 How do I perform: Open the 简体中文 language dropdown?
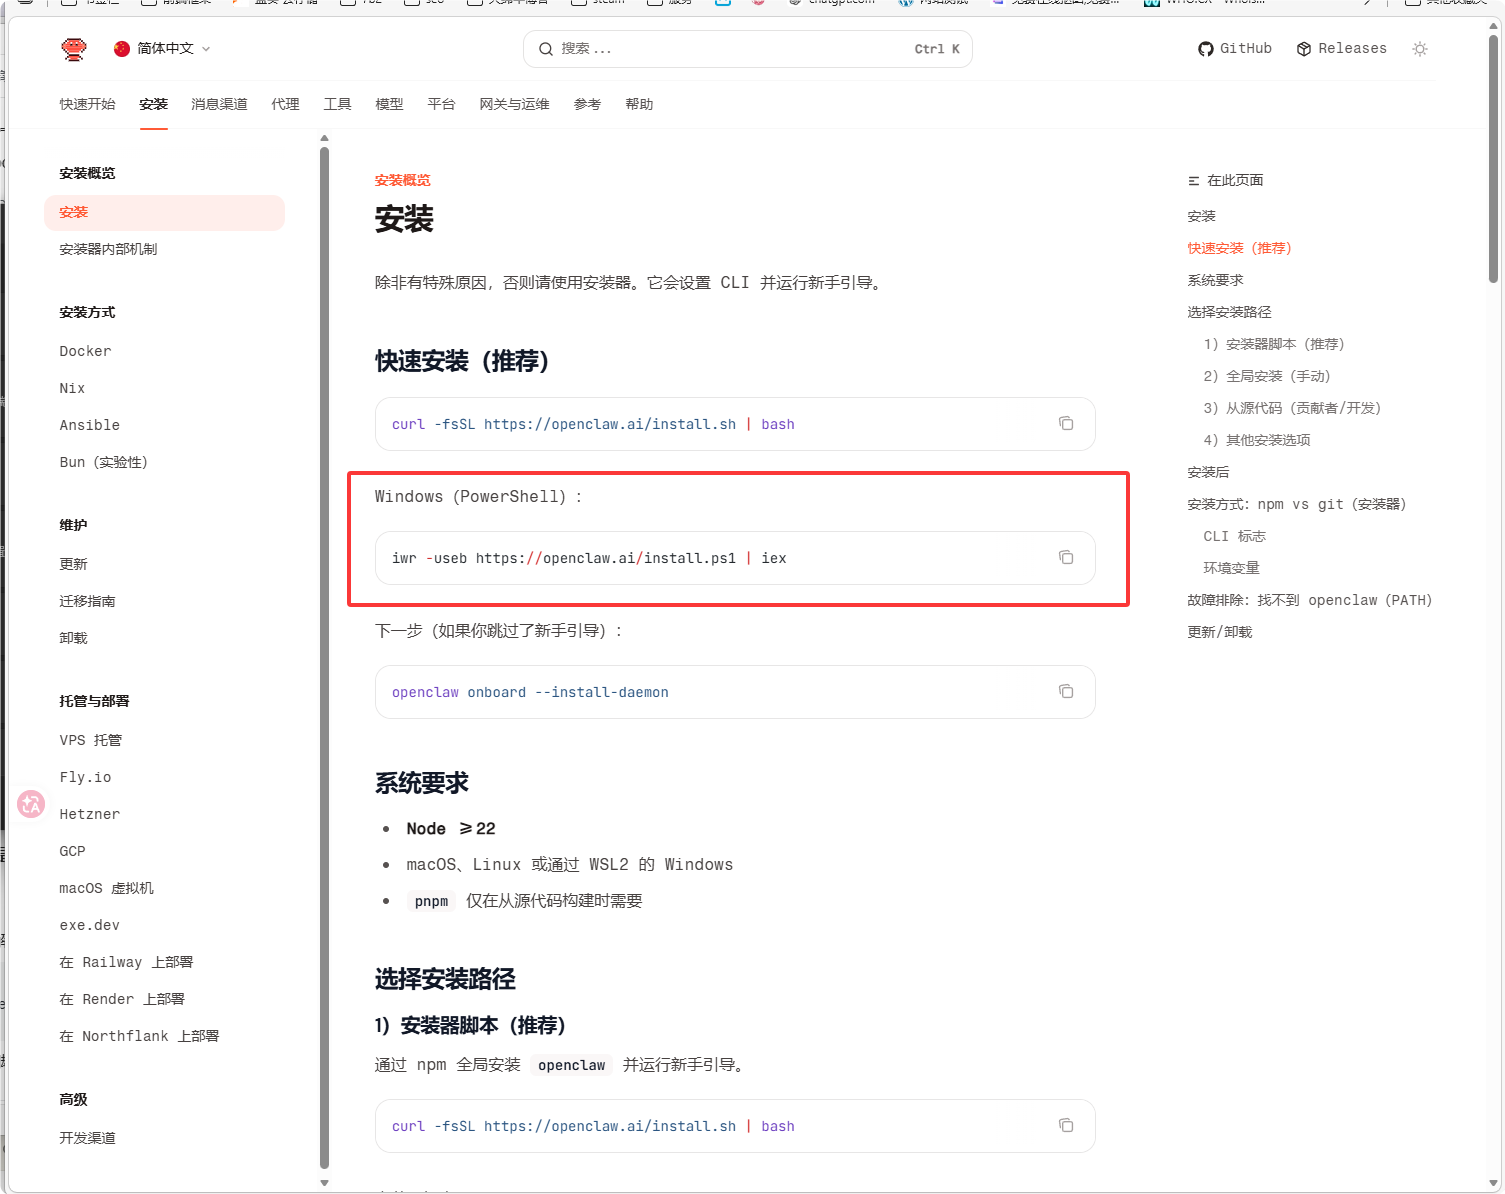pyautogui.click(x=162, y=48)
